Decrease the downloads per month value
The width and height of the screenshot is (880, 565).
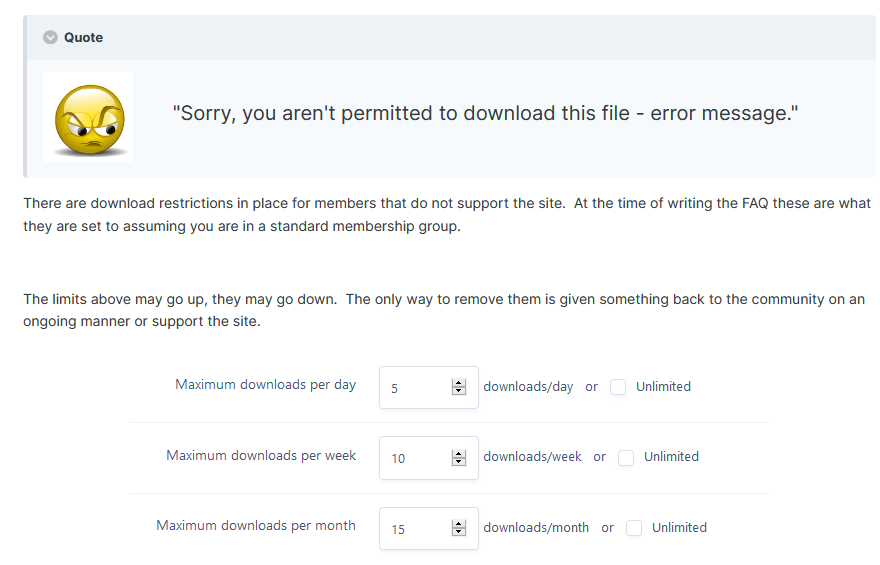click(459, 532)
